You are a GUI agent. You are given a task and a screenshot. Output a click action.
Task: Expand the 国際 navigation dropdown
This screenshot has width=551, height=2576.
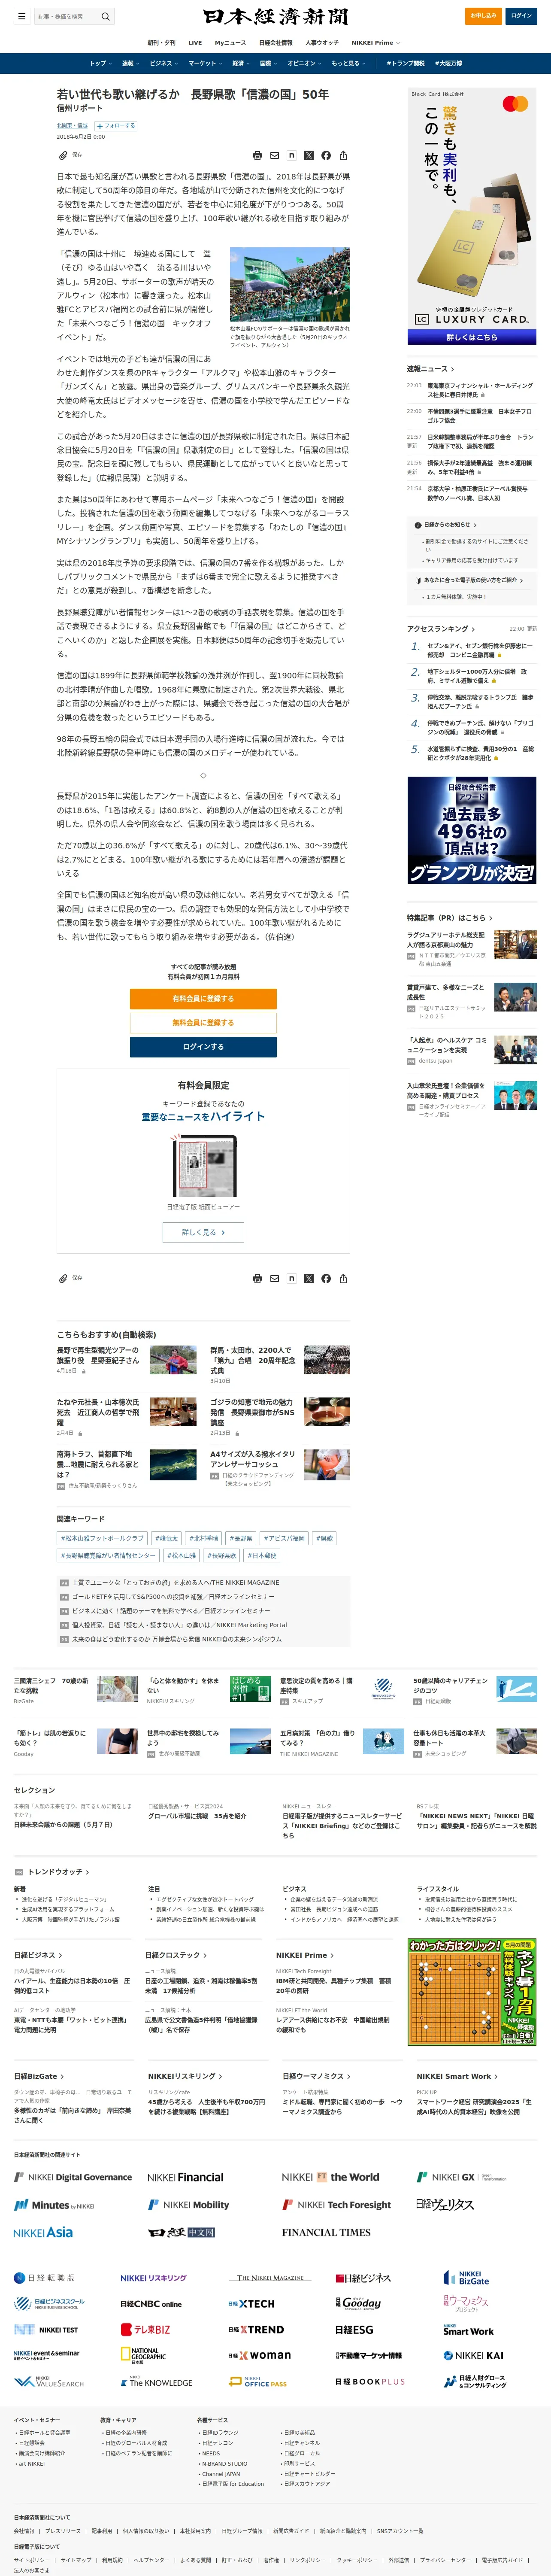[269, 63]
